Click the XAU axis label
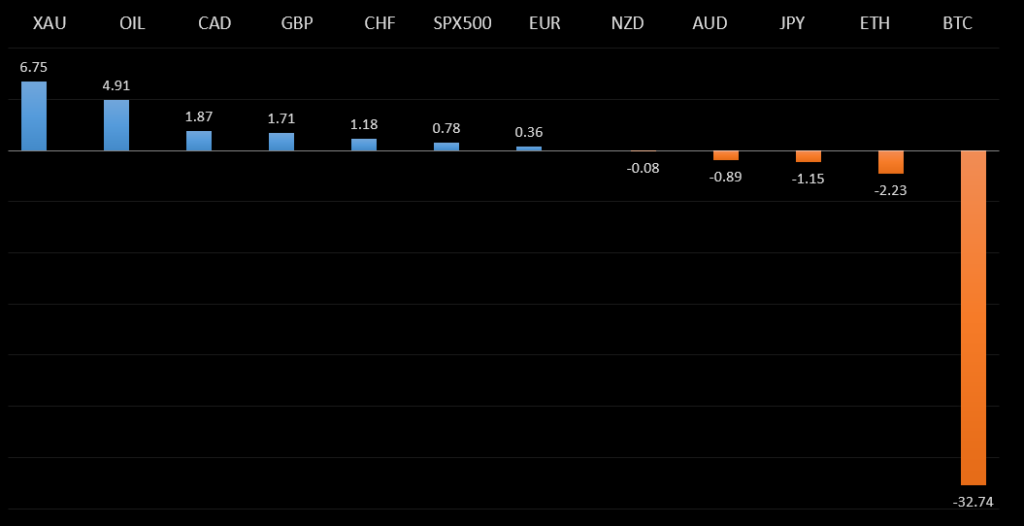 click(50, 23)
